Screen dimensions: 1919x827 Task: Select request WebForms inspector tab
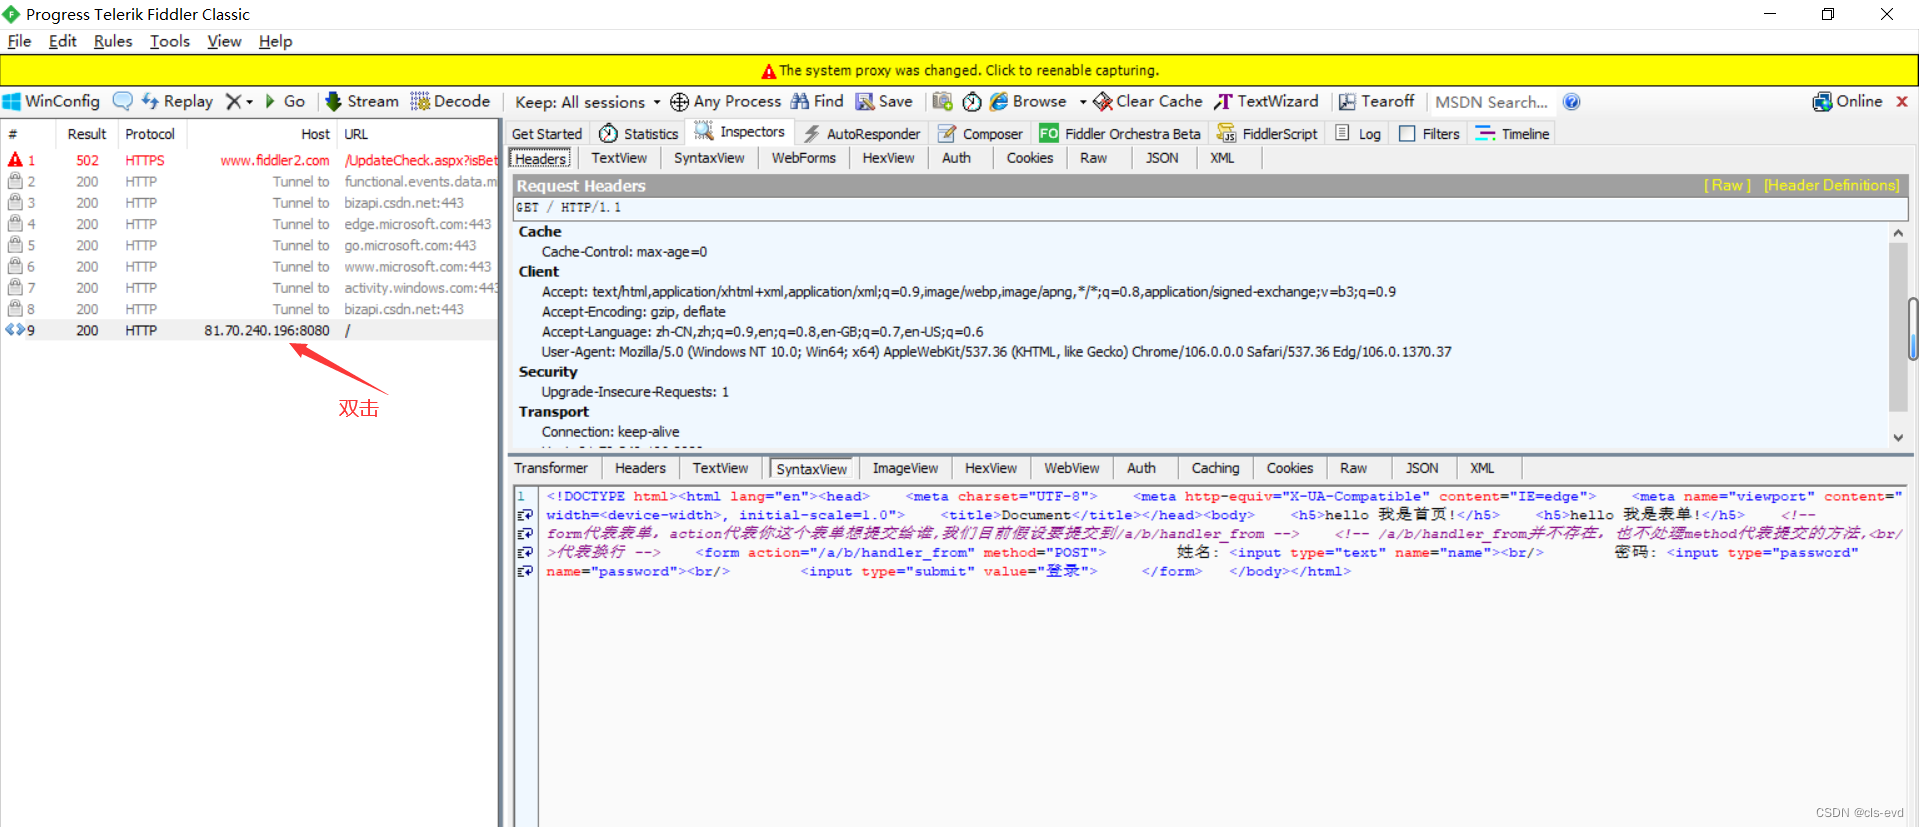(803, 158)
